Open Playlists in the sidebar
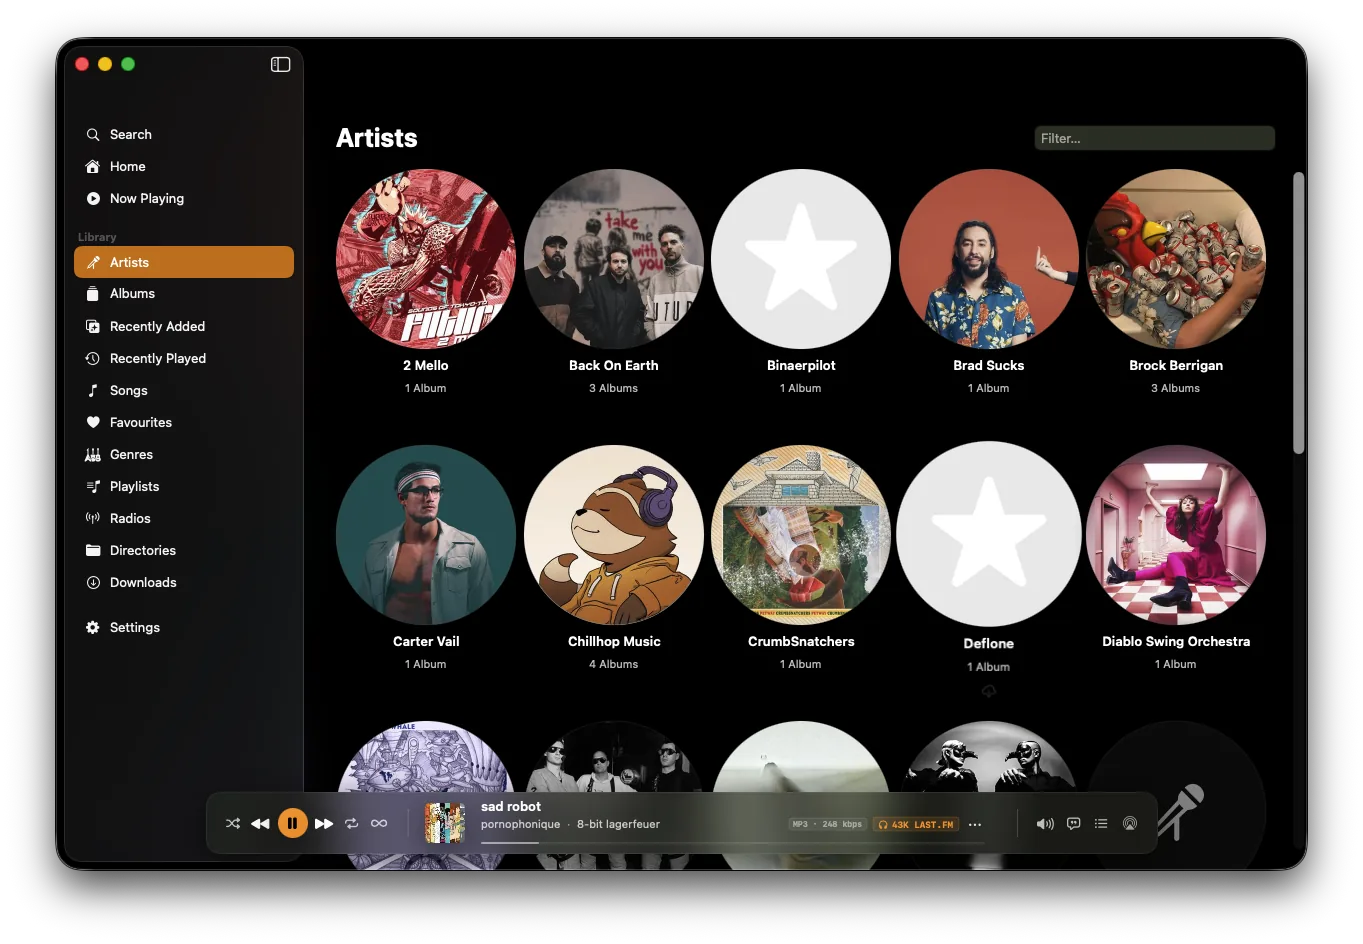The height and width of the screenshot is (944, 1363). tap(184, 486)
